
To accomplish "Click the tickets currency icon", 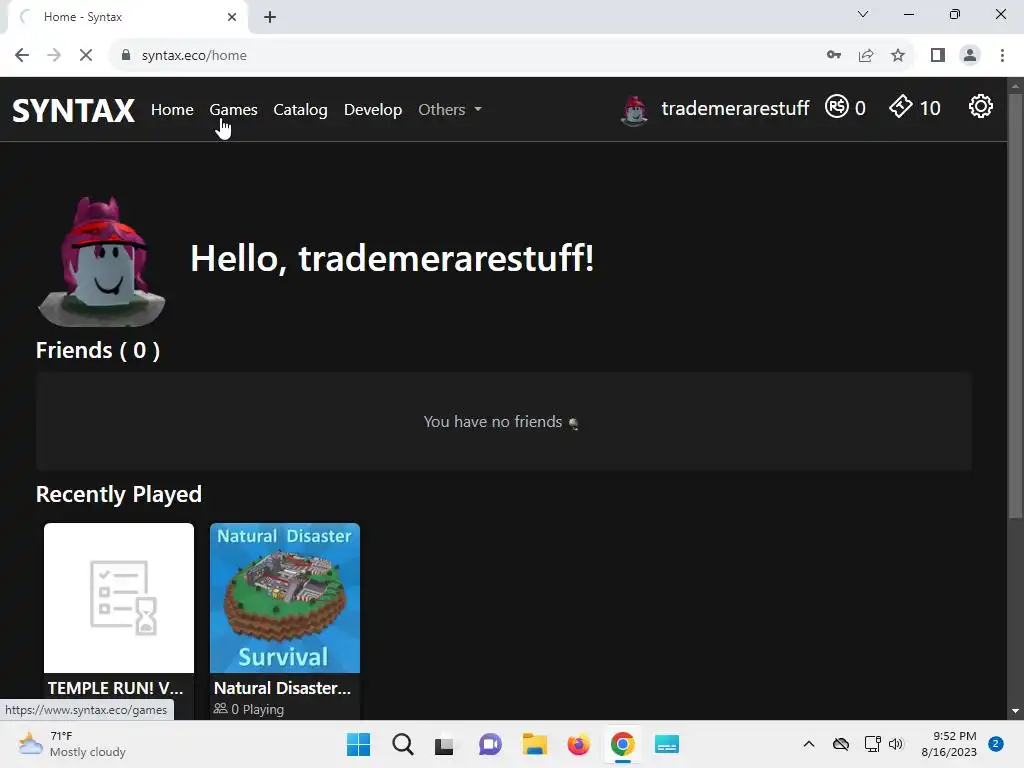I will click(x=901, y=106).
